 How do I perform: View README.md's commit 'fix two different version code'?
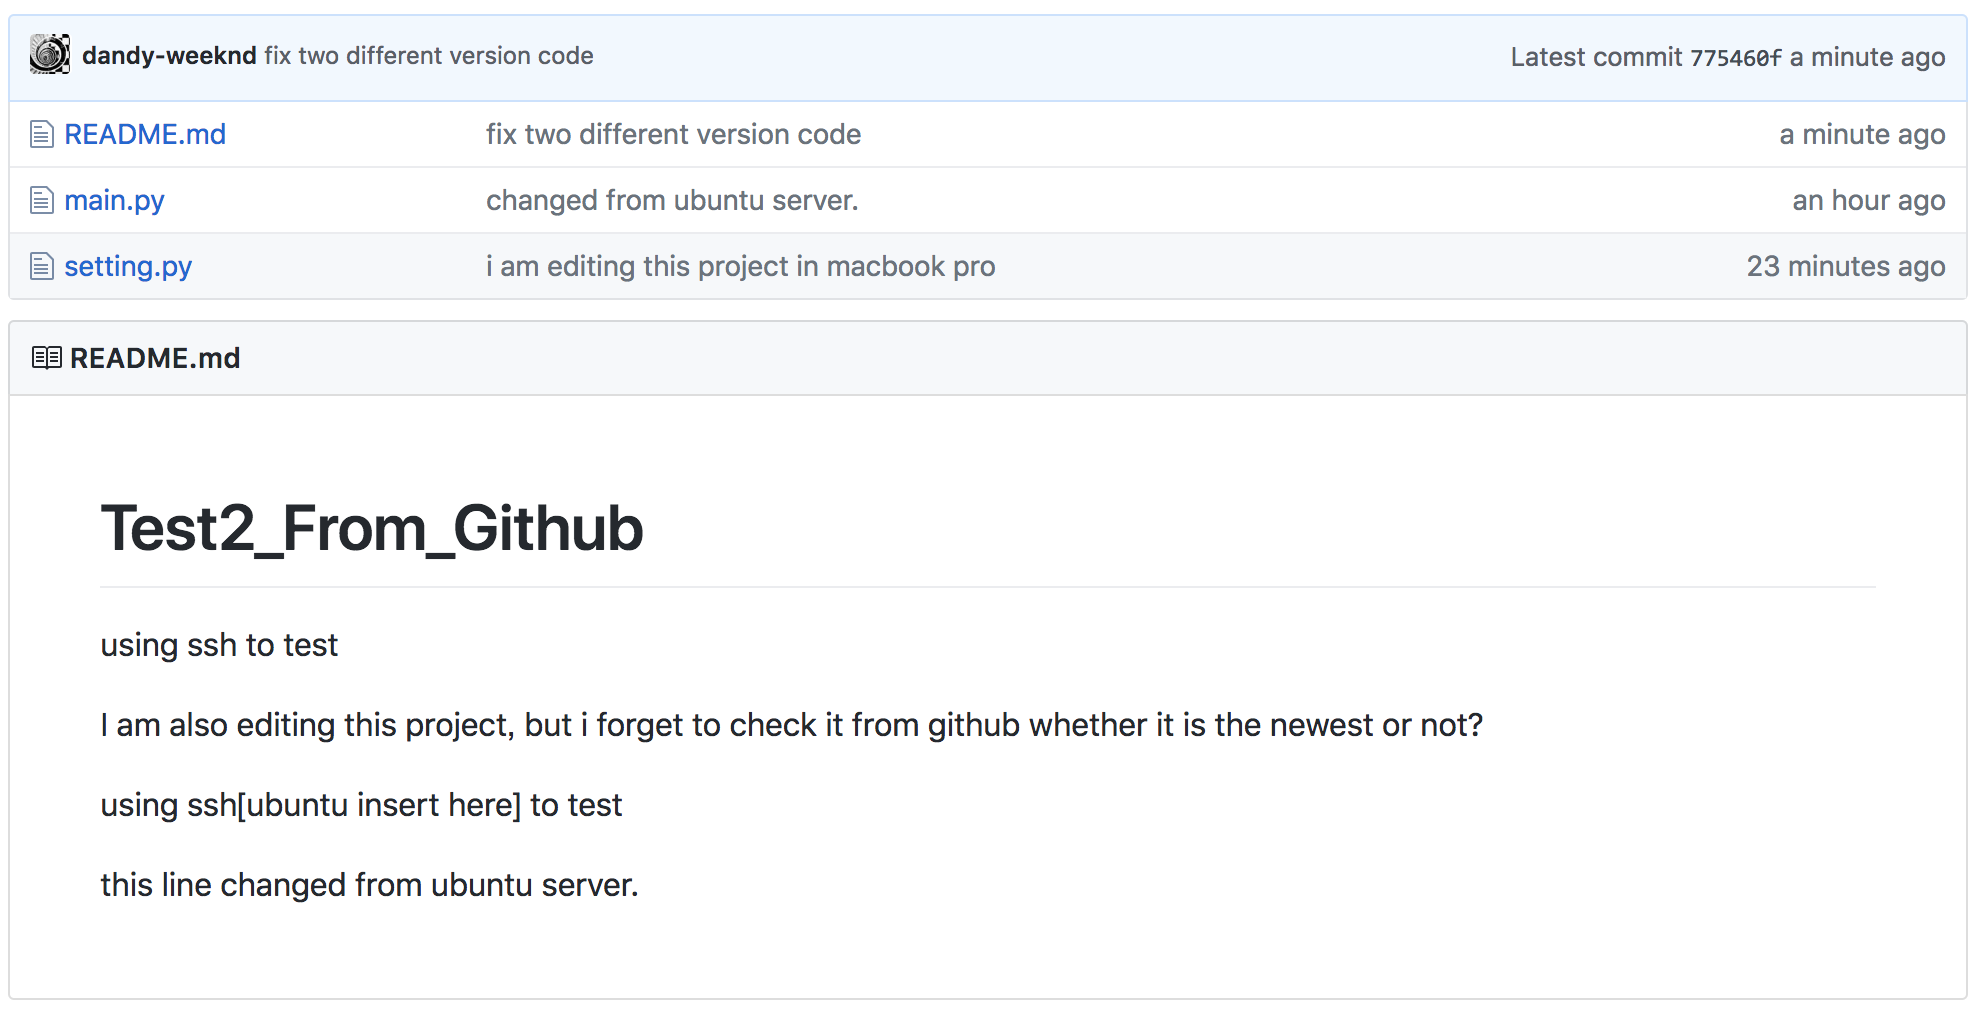[673, 134]
